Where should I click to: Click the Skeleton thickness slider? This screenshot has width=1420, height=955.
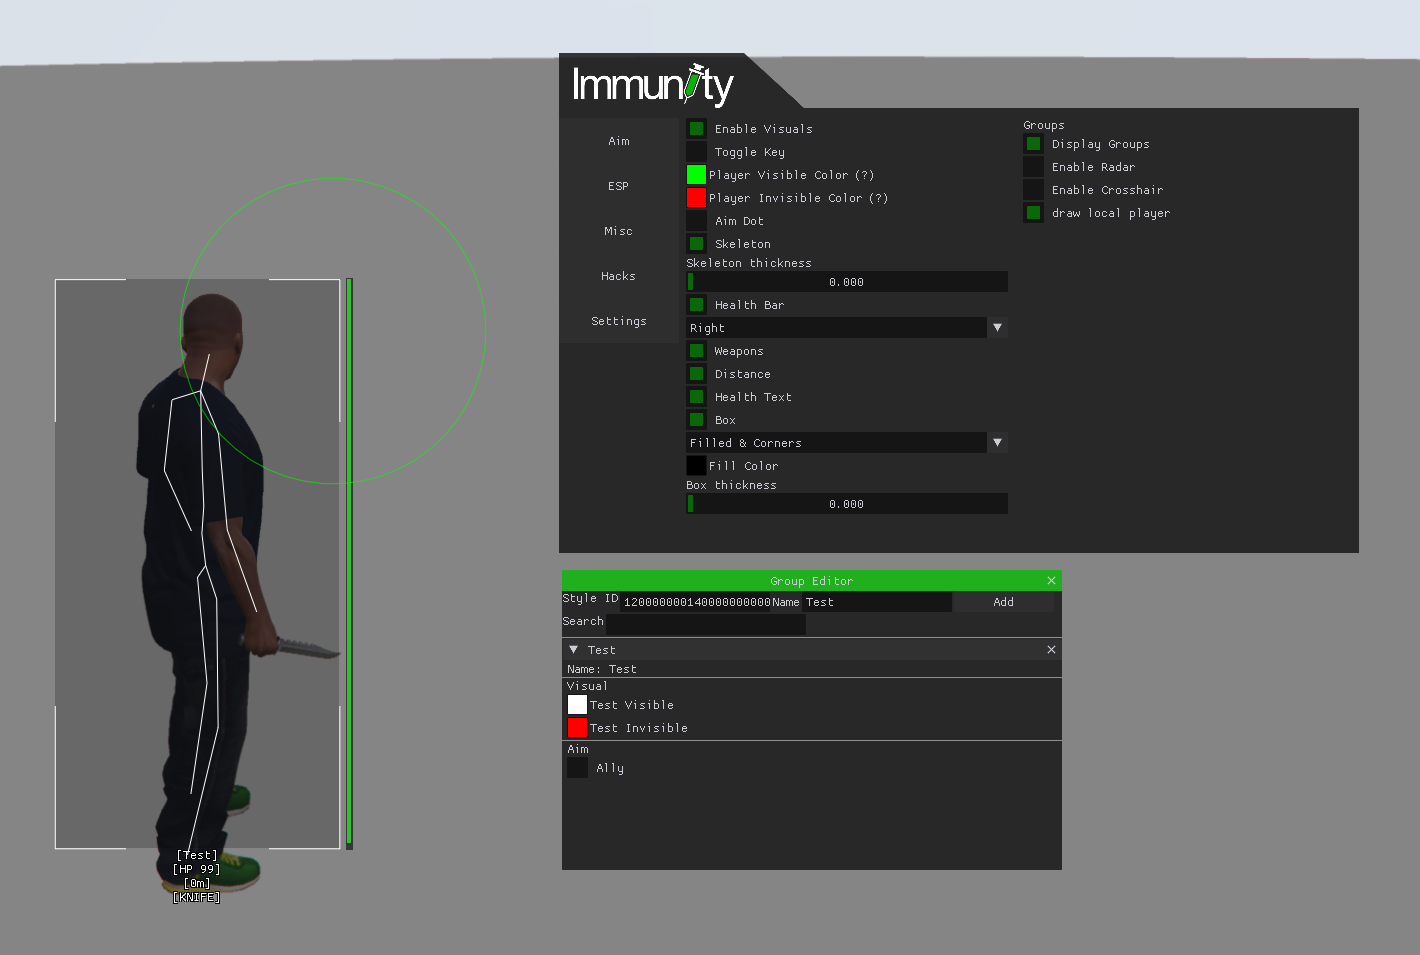coord(847,282)
